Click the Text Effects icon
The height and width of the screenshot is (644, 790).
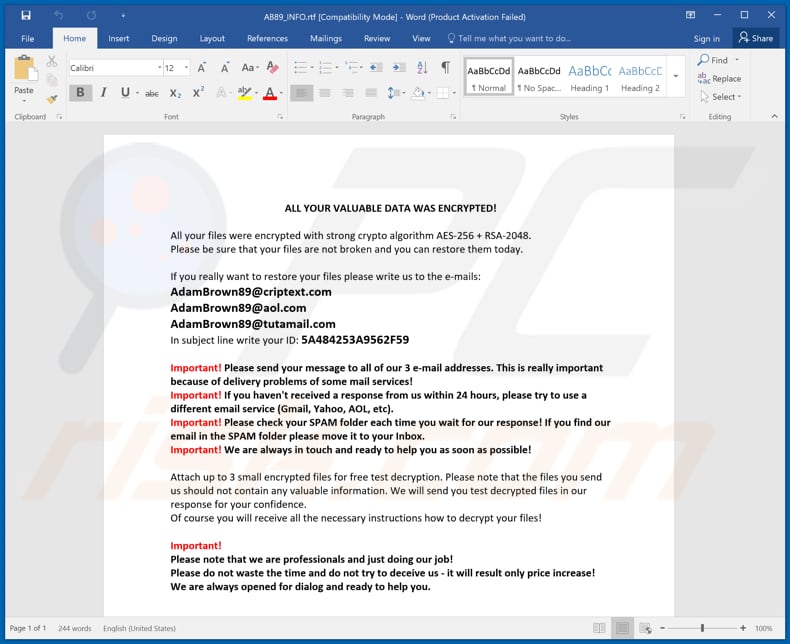tap(221, 93)
